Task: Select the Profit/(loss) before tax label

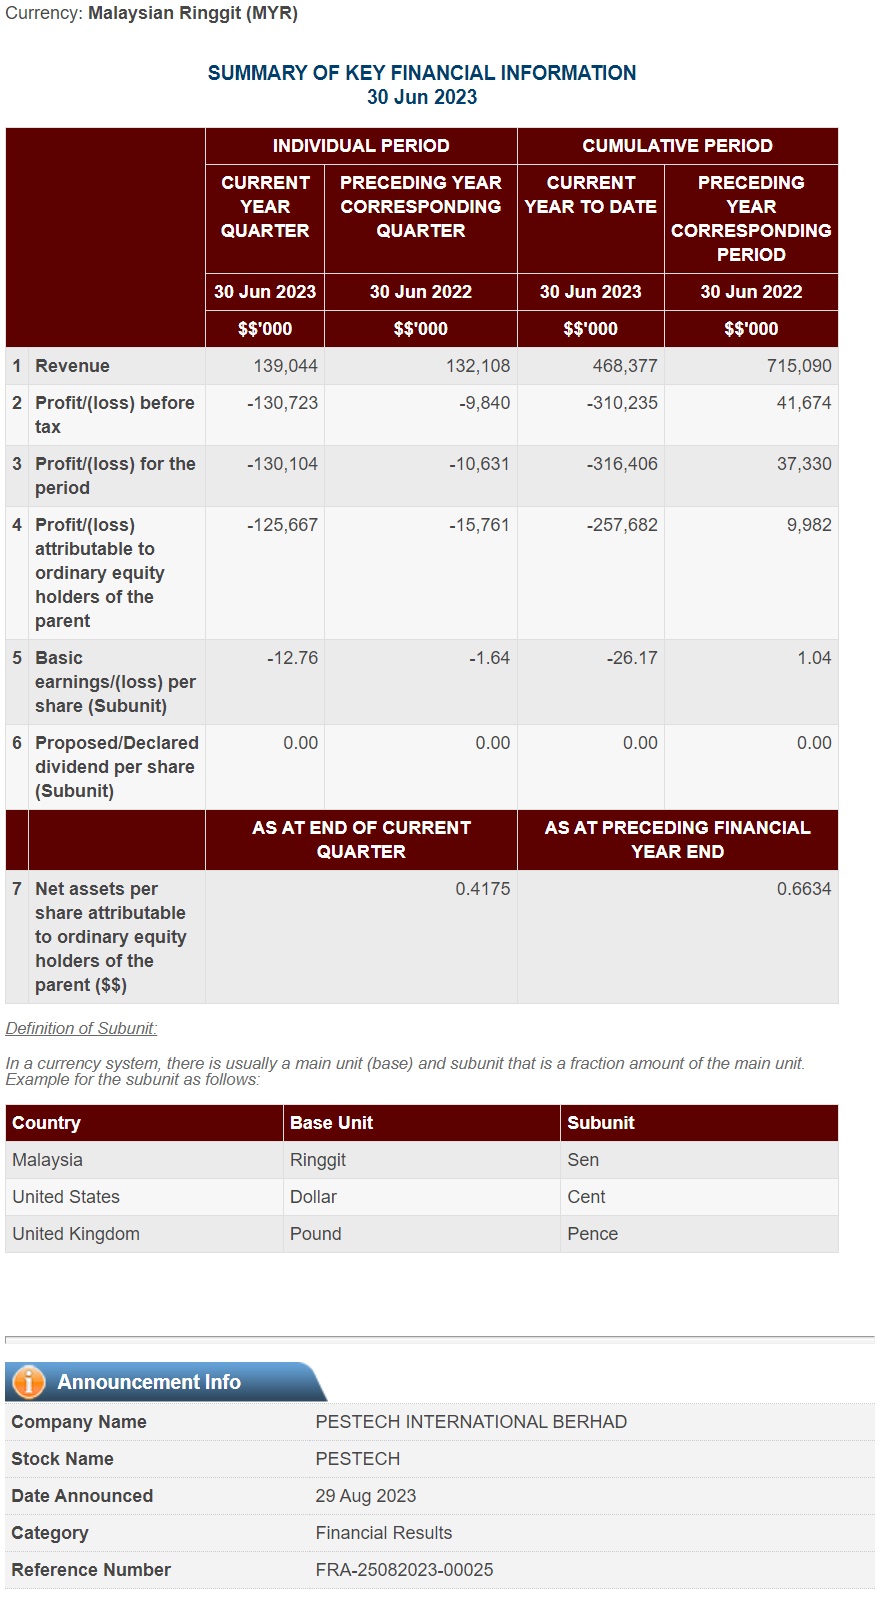Action: [115, 415]
